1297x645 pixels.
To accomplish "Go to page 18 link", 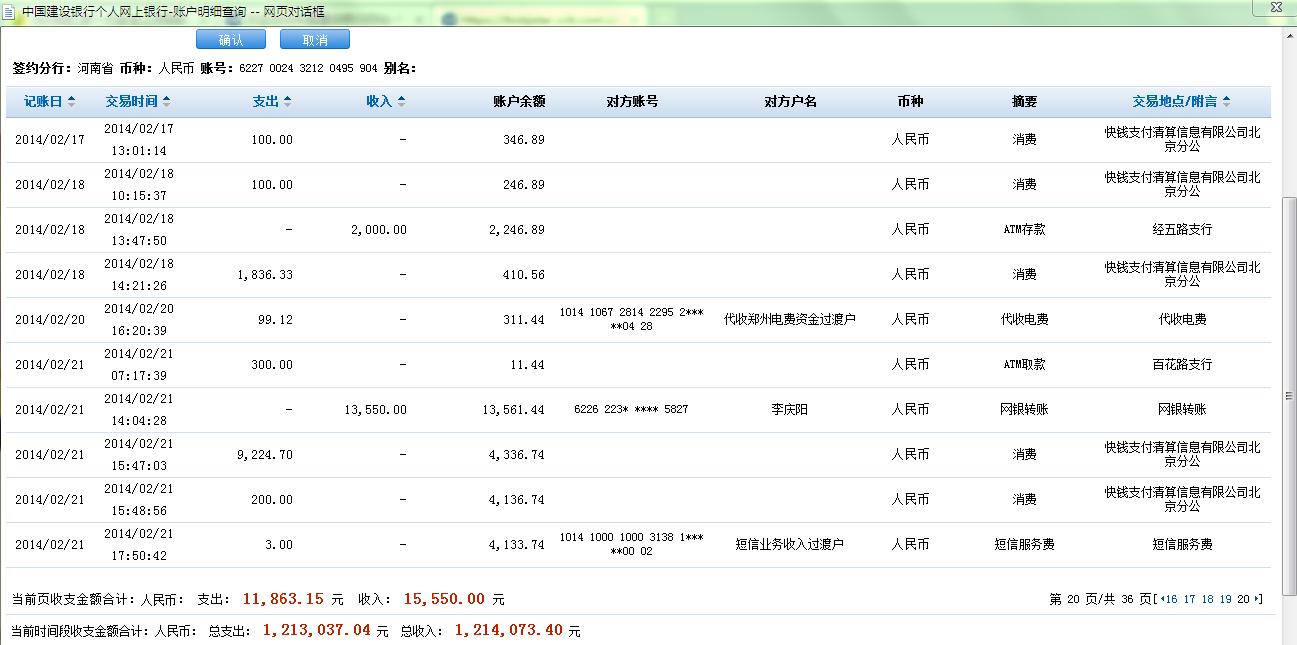I will click(1207, 600).
